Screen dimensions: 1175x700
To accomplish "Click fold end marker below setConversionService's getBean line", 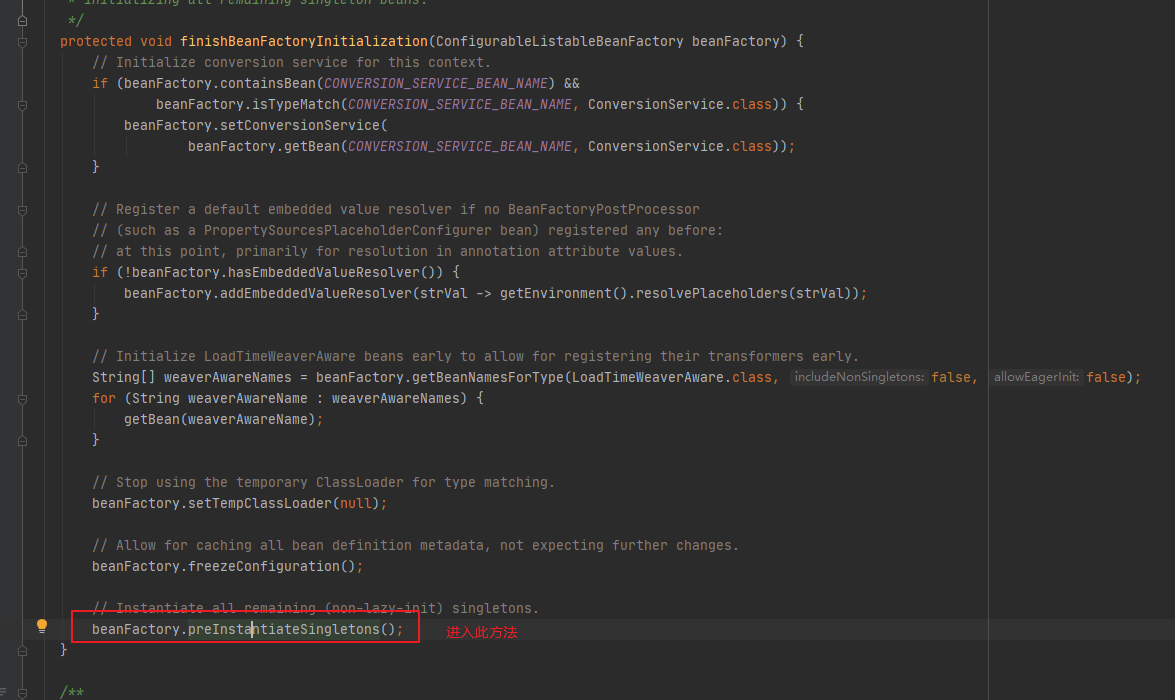I will [22, 168].
